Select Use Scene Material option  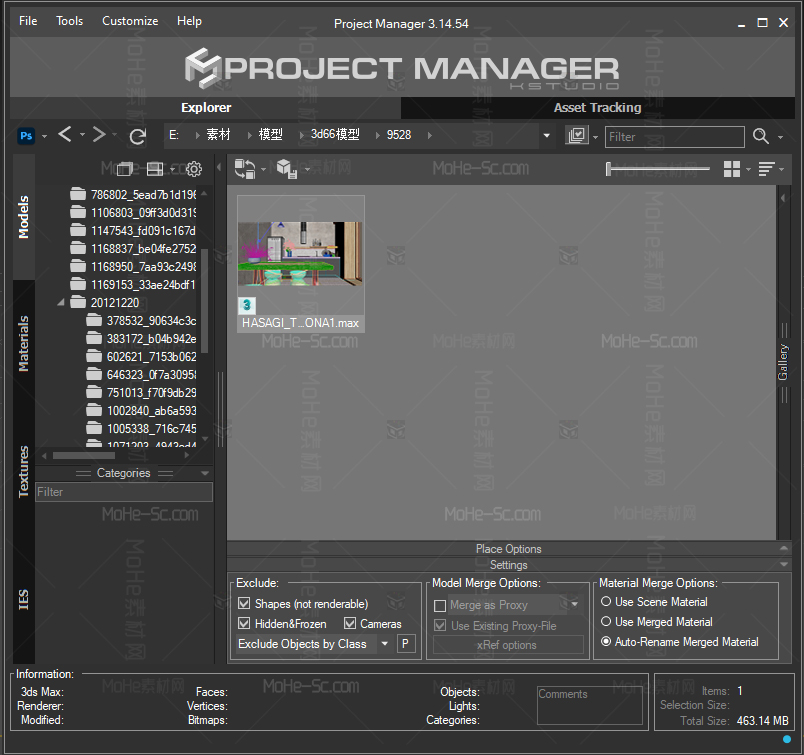click(606, 601)
